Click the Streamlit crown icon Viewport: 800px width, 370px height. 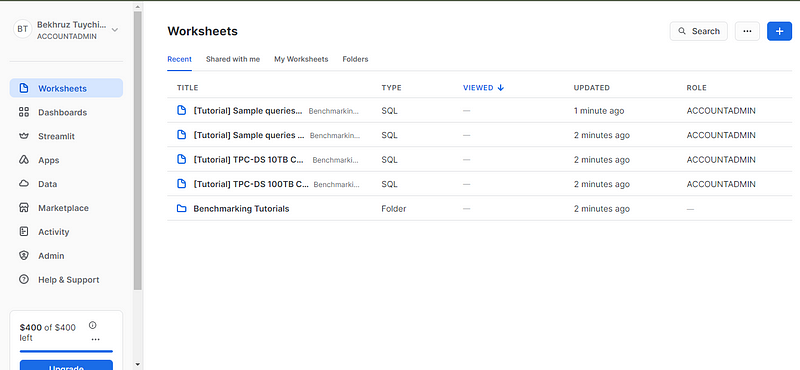tap(24, 136)
